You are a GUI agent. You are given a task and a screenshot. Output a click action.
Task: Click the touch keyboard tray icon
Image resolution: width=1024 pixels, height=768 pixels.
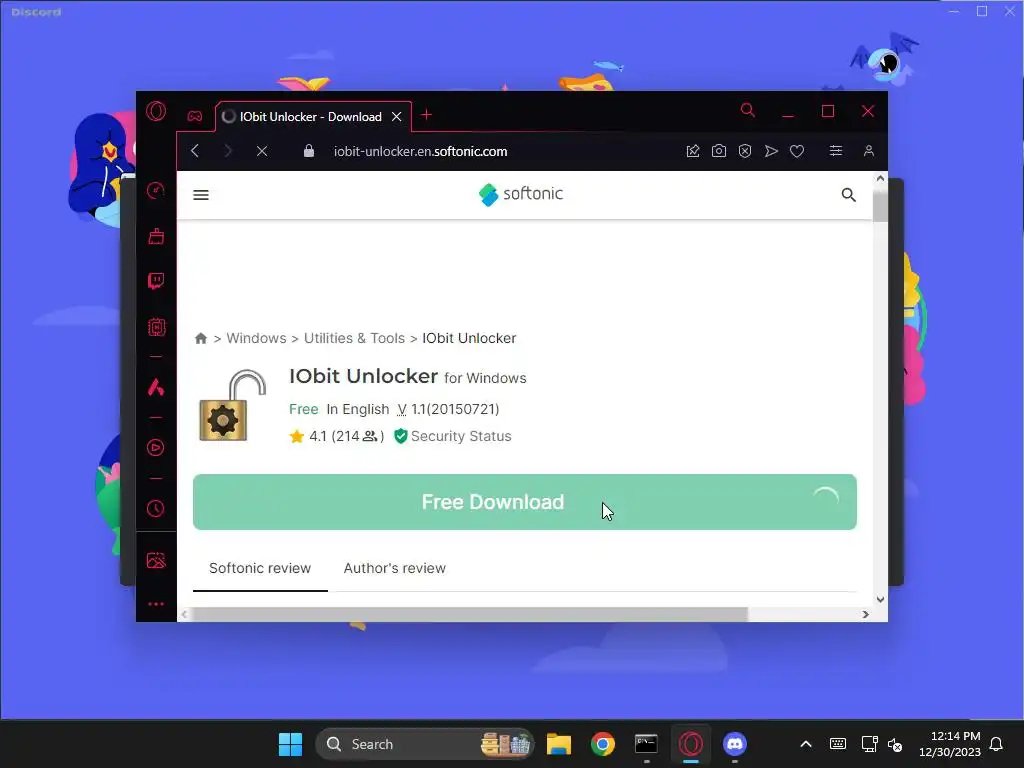(838, 744)
